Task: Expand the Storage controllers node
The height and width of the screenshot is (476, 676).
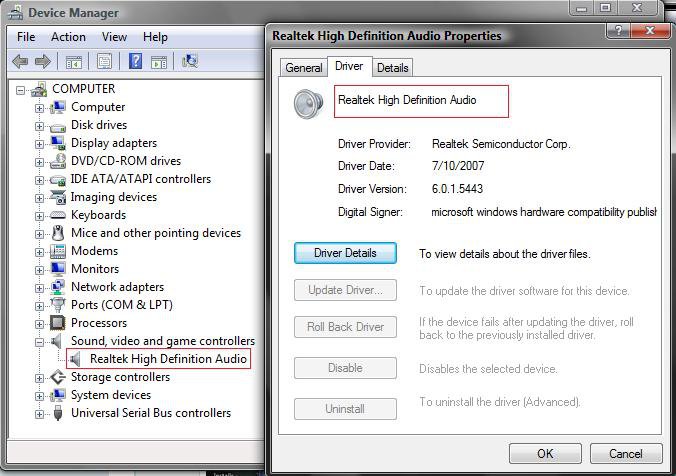Action: click(39, 378)
